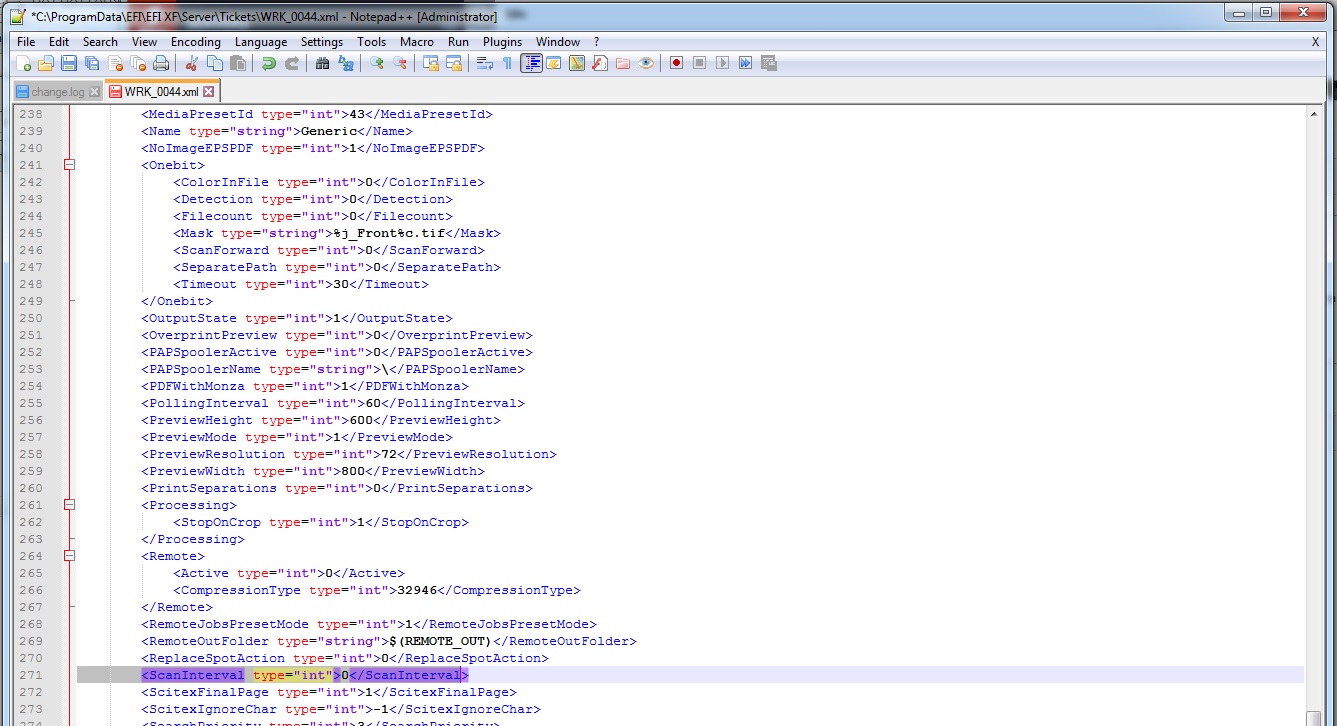
Task: Toggle Show All Characters pilcrow icon
Action: [507, 63]
